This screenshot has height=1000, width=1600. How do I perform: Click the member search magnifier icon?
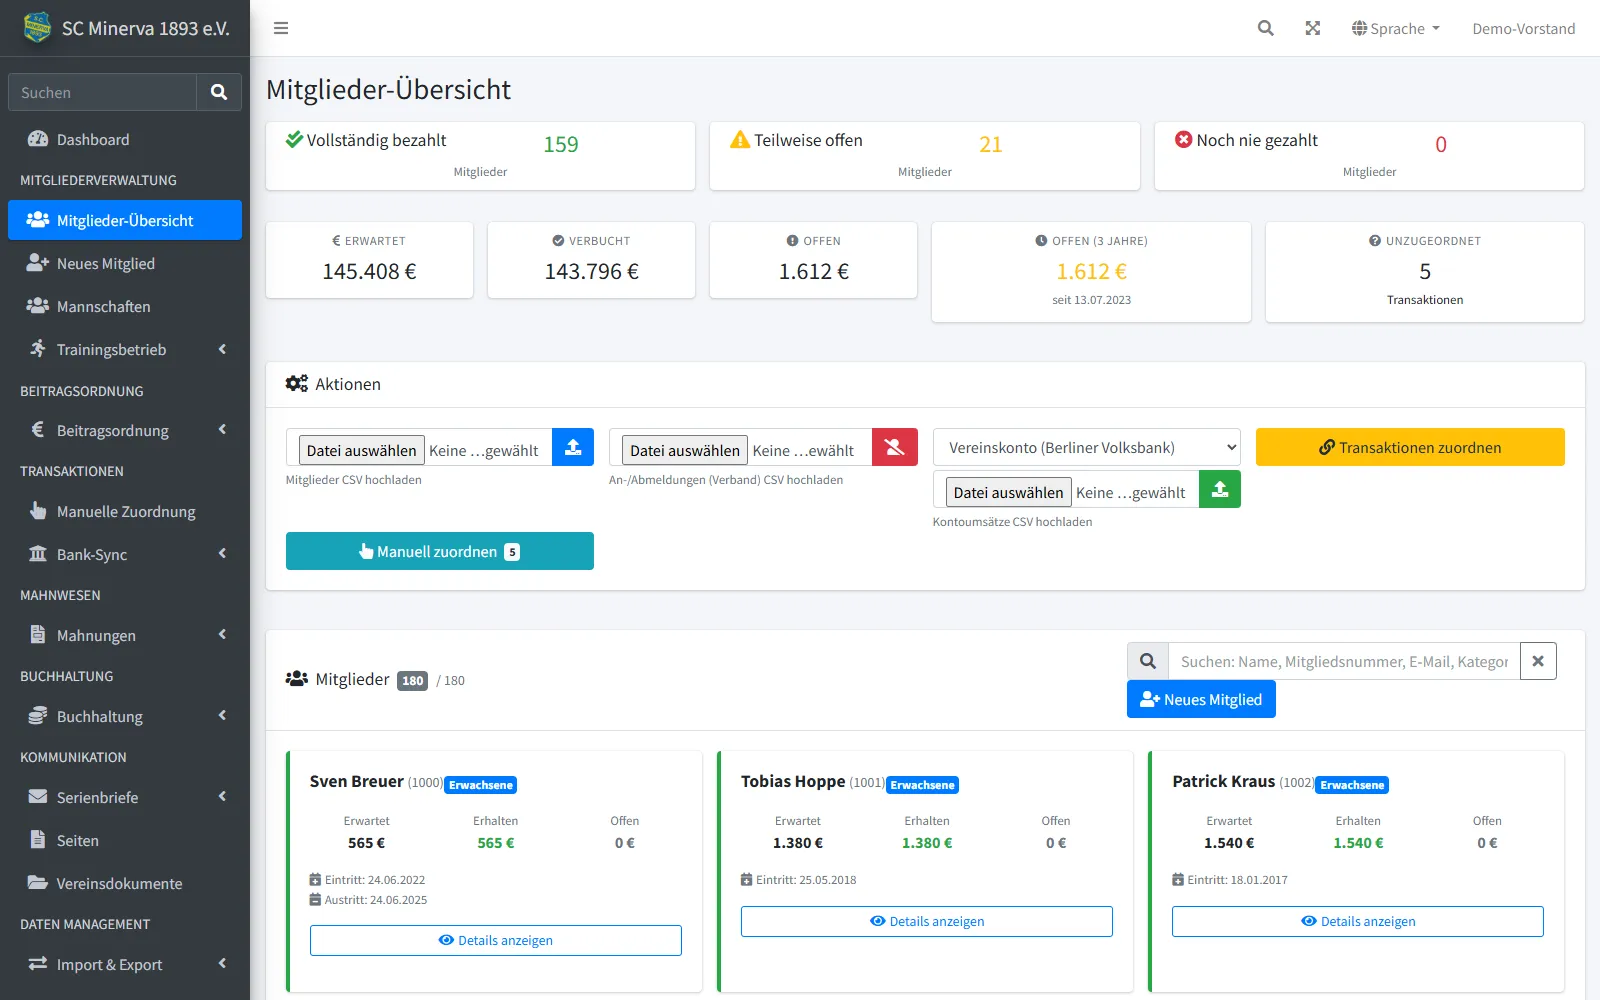pyautogui.click(x=1148, y=661)
